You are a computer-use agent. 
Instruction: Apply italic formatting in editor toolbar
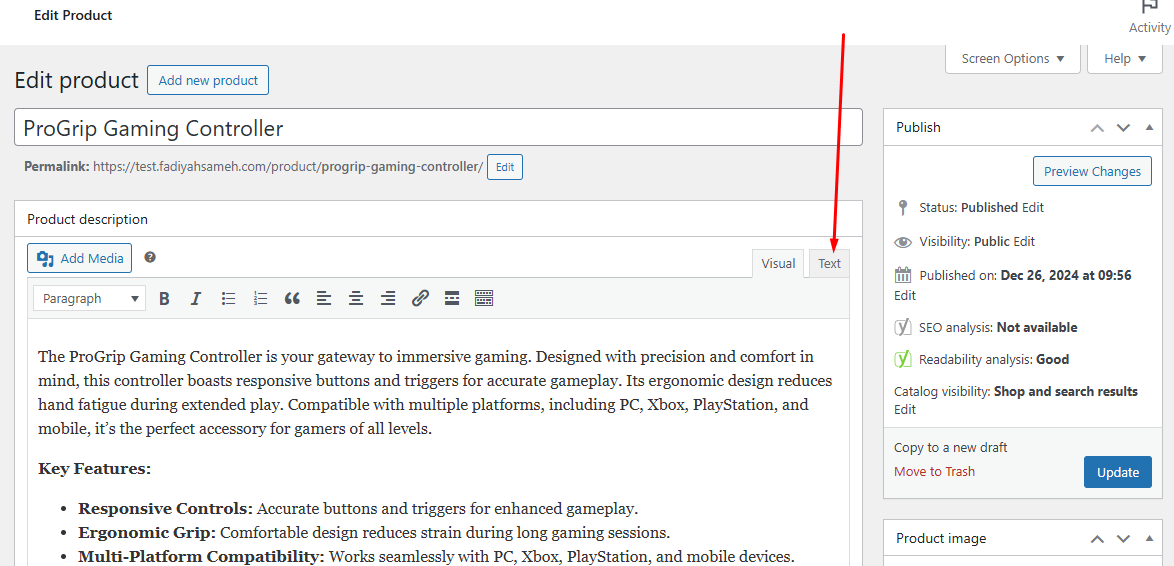(x=195, y=299)
